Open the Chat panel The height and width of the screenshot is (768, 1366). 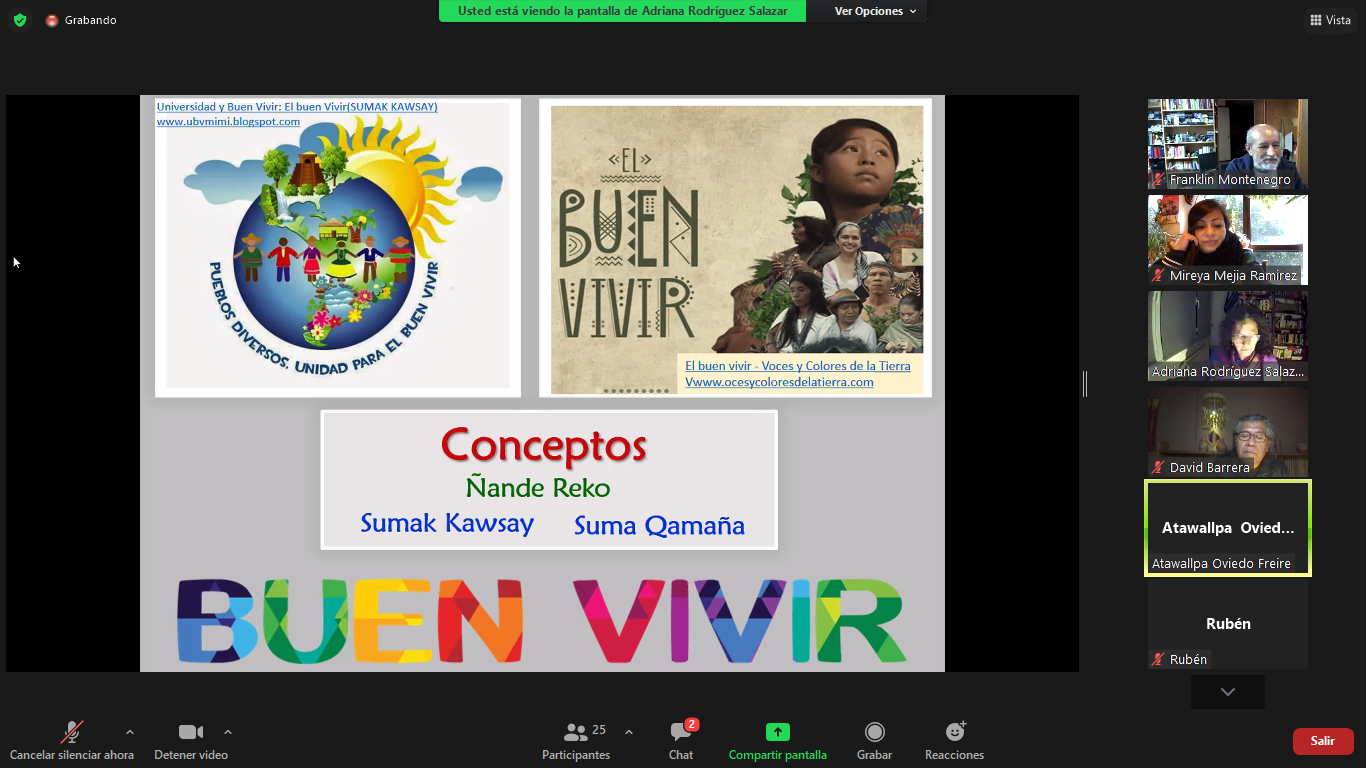tap(681, 740)
